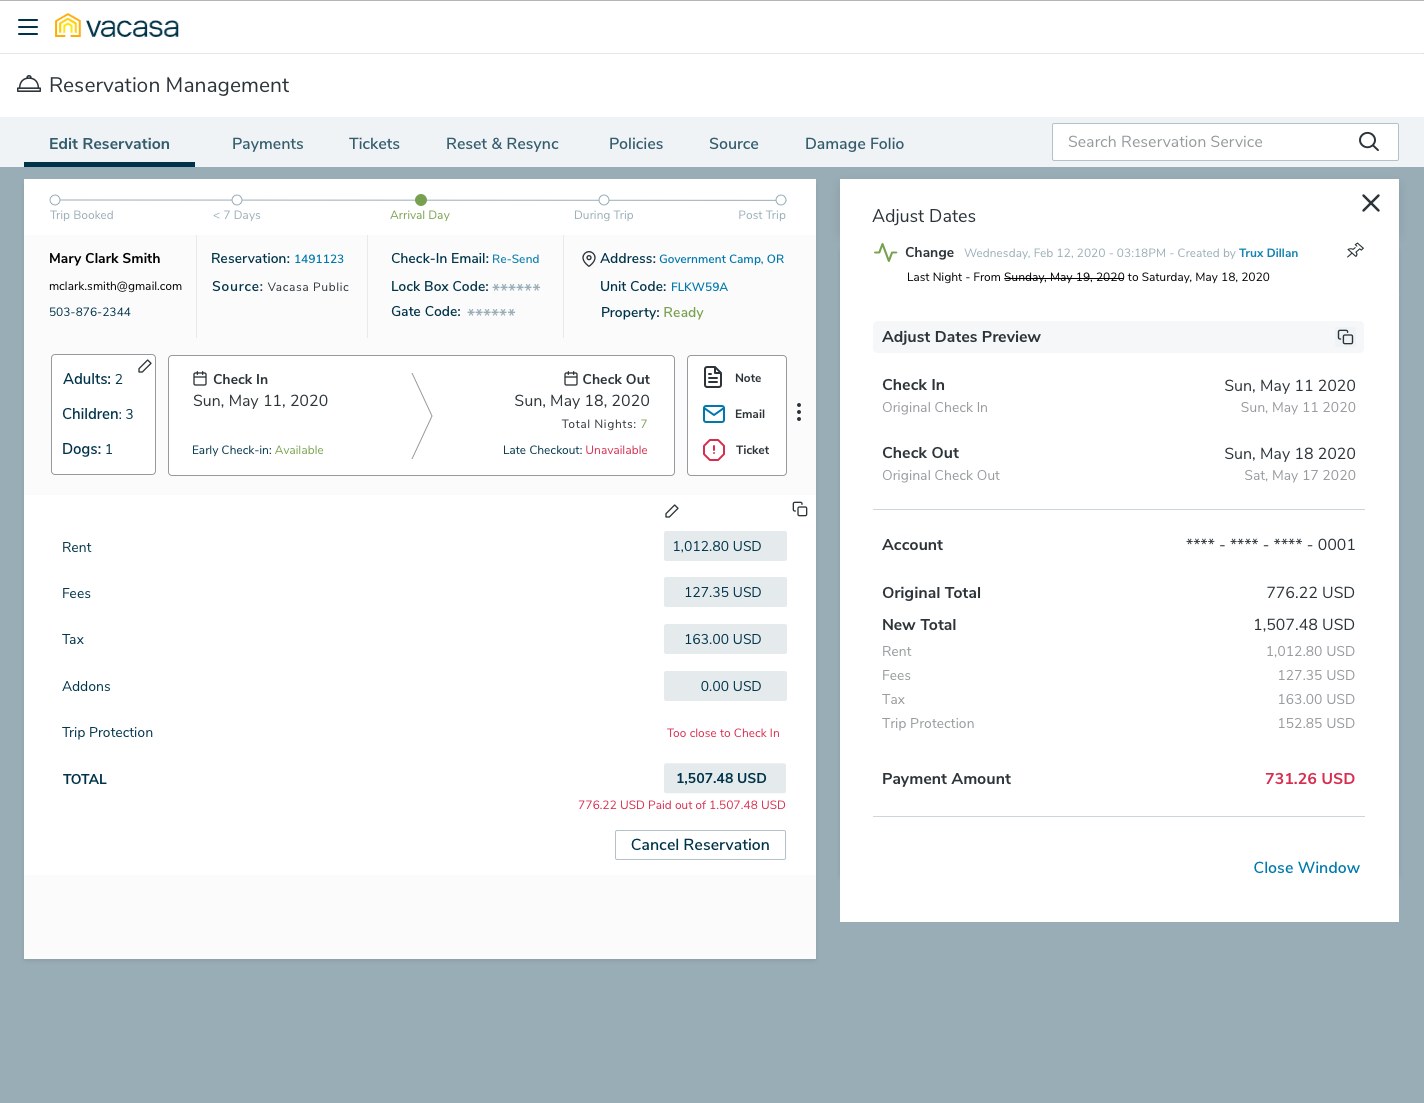Click the Check Out calendar icon

pyautogui.click(x=571, y=379)
